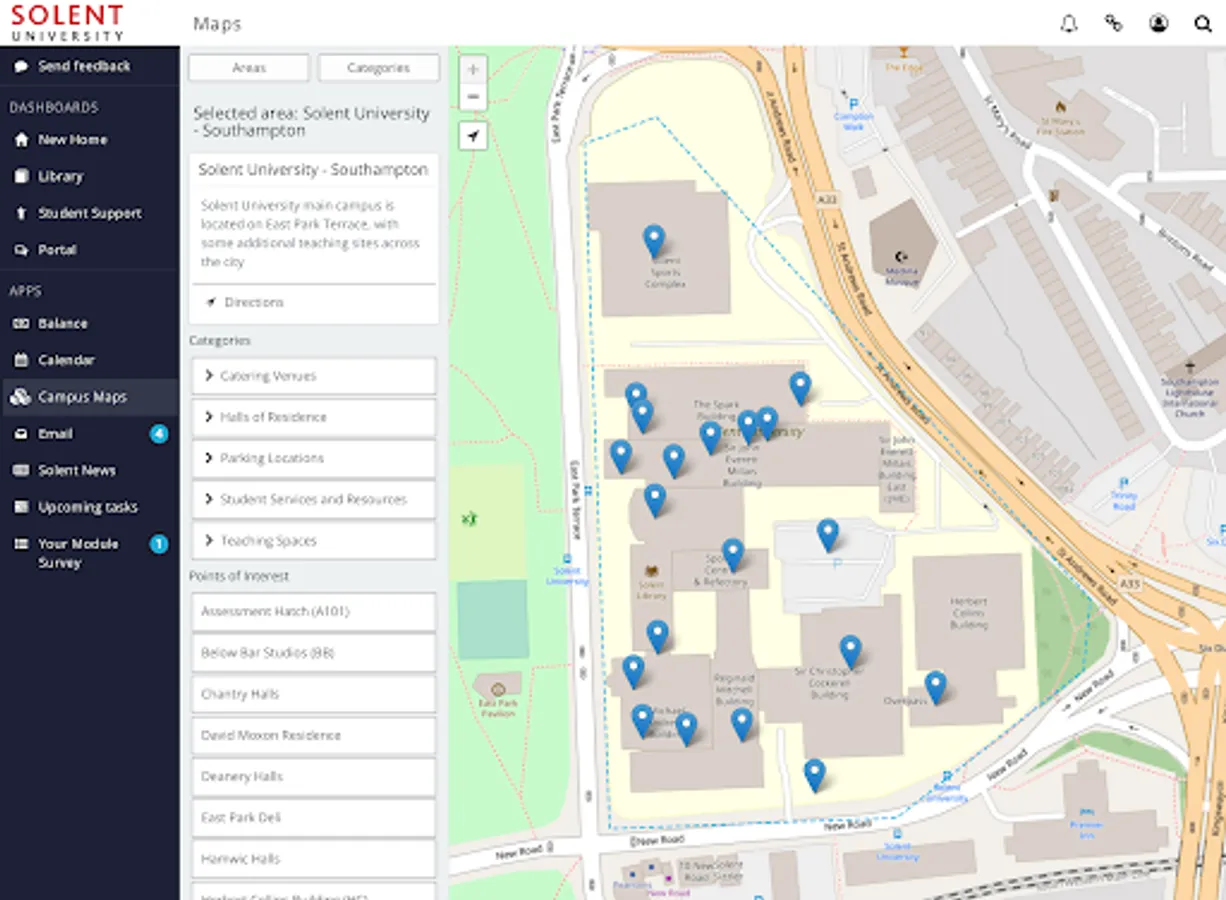Zoom in the map with plus button
Viewport: 1226px width, 900px height.
(473, 70)
